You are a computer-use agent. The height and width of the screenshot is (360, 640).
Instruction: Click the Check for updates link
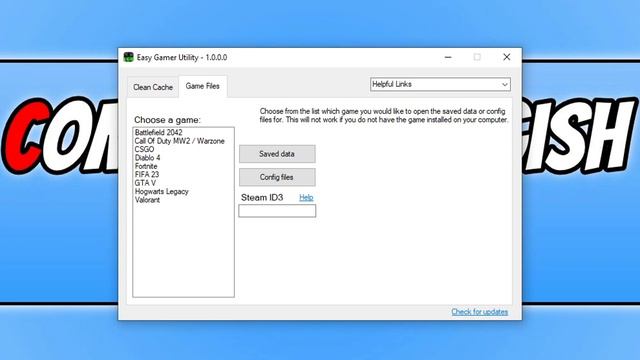click(480, 312)
